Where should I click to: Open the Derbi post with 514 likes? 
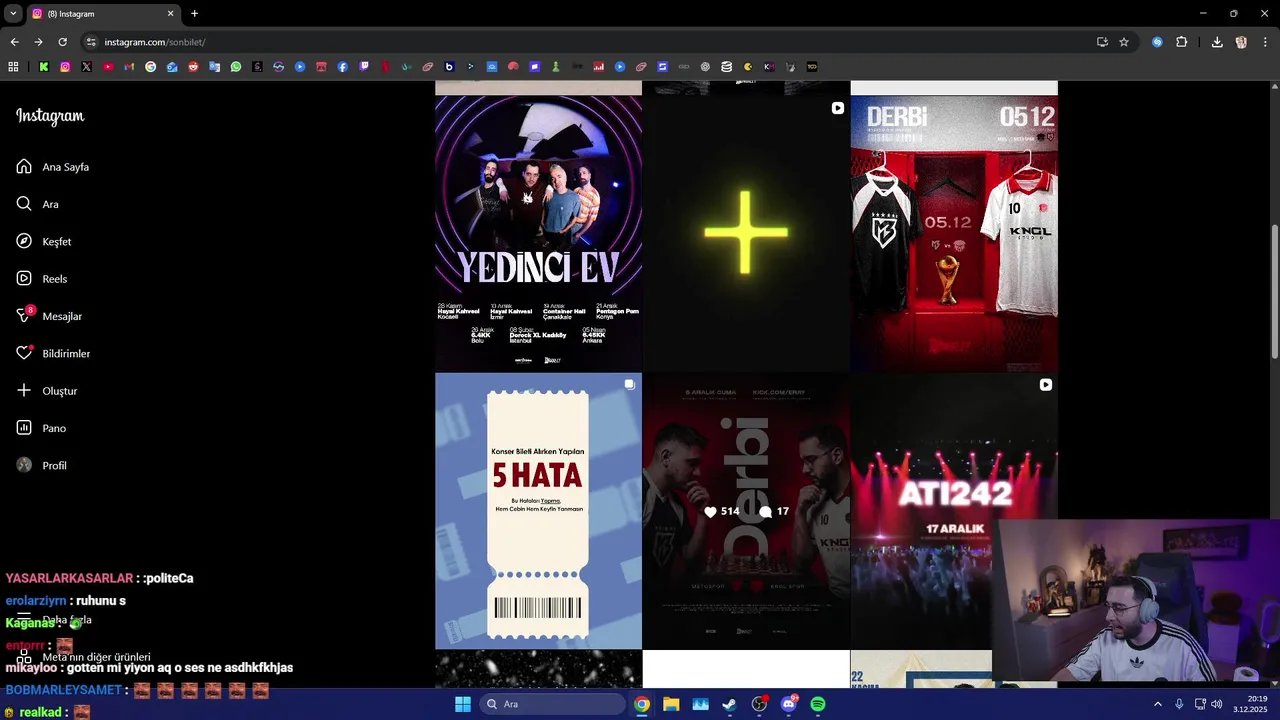tap(746, 511)
